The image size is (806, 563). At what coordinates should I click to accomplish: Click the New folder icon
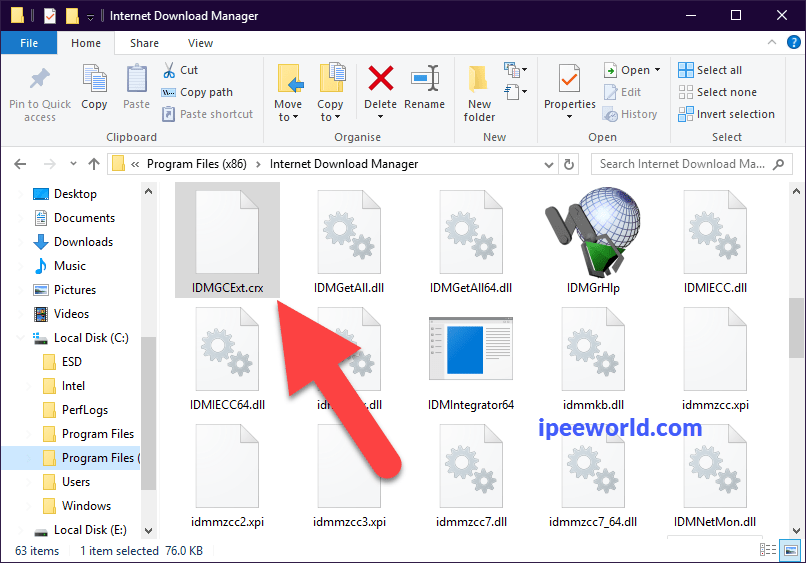479,82
